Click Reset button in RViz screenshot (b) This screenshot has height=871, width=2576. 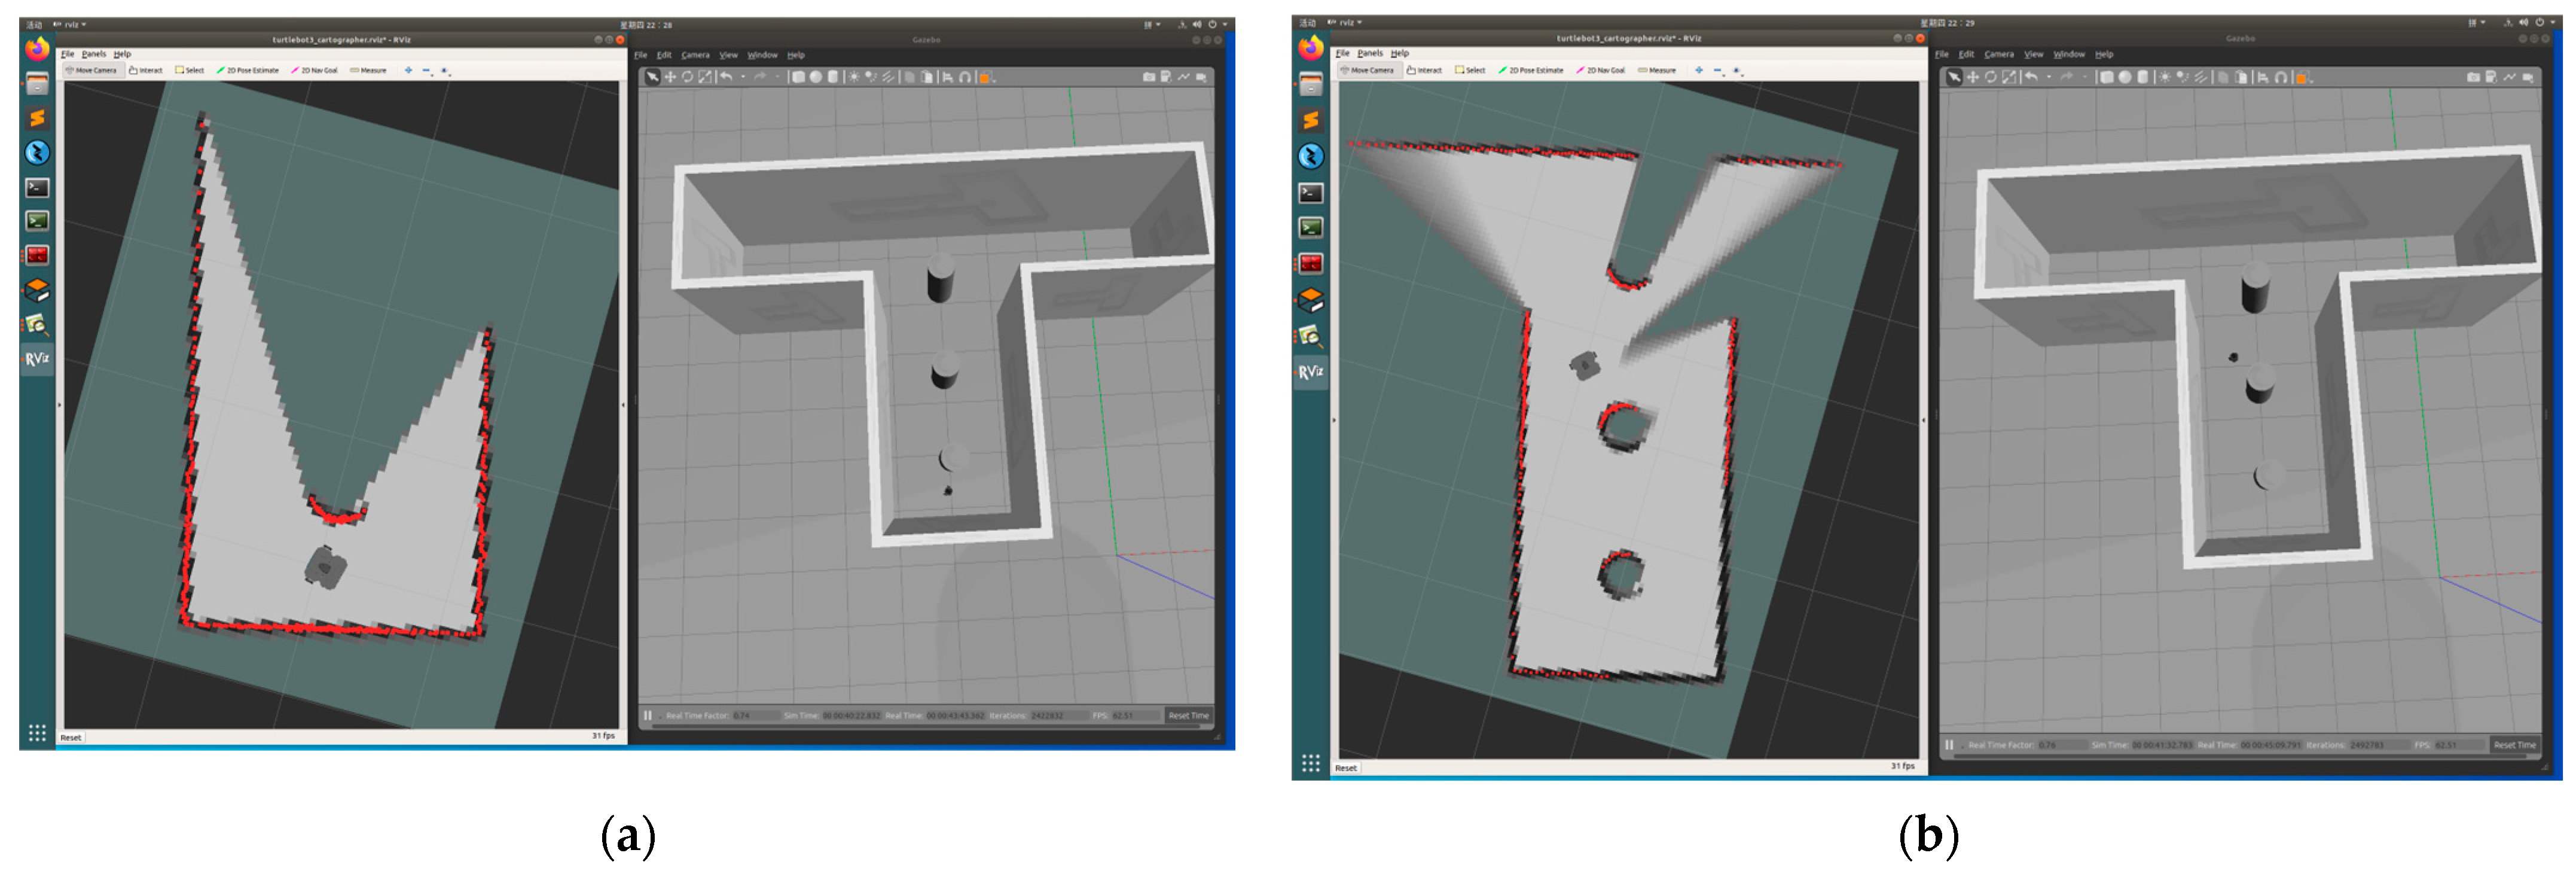pyautogui.click(x=1346, y=768)
